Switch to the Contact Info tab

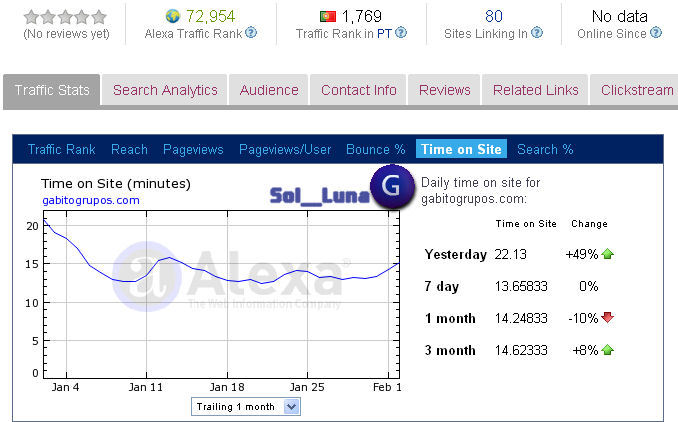coord(358,90)
